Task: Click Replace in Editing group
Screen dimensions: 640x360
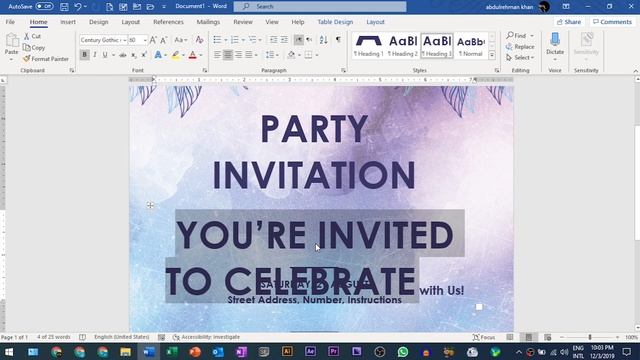Action: (520, 47)
